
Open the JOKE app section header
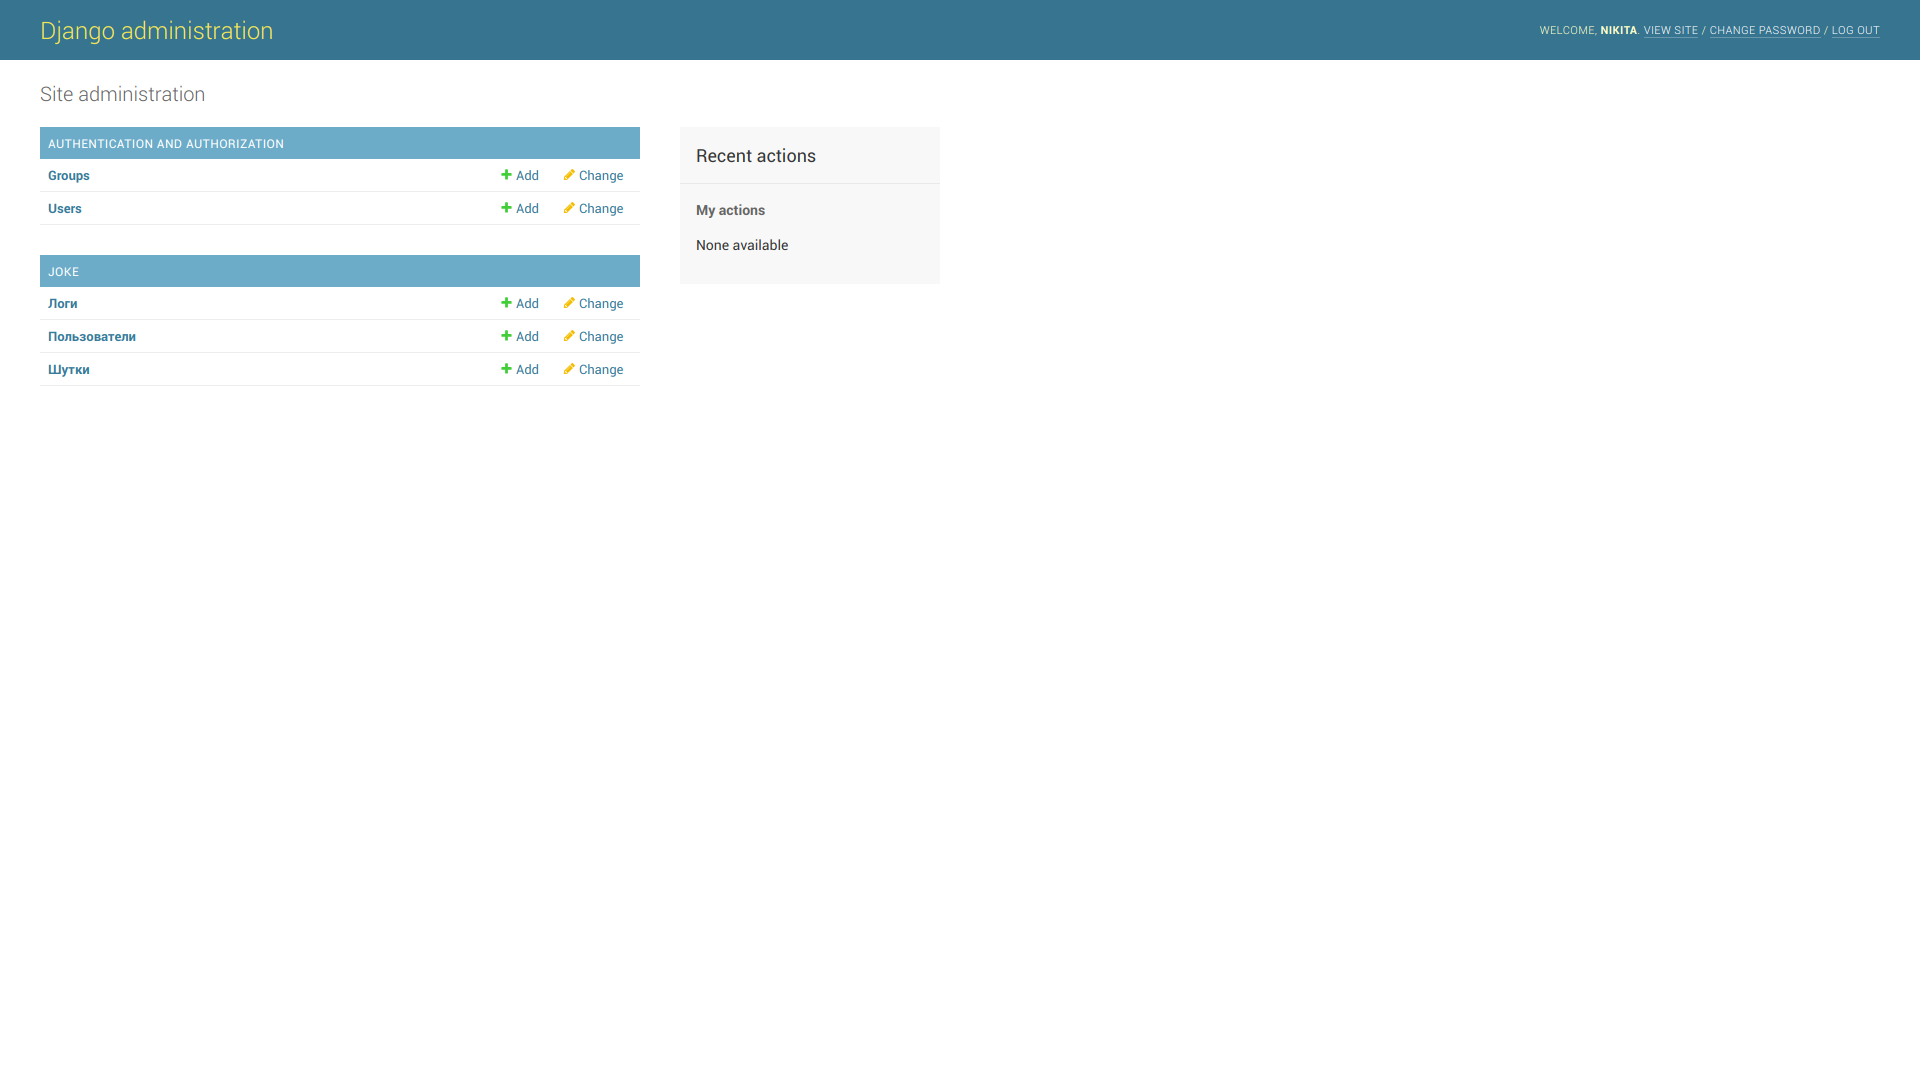[63, 272]
